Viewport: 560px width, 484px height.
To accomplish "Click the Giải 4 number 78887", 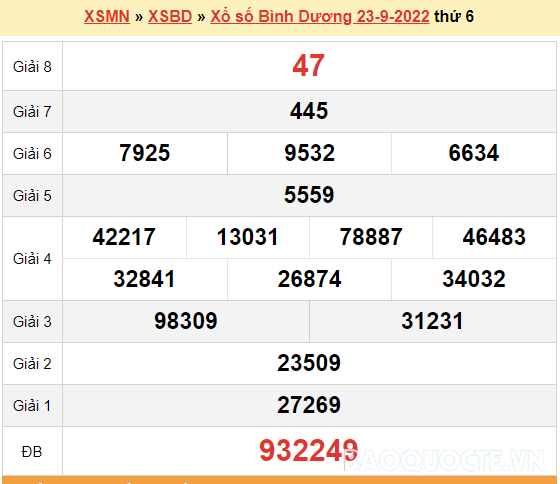I will pos(371,237).
